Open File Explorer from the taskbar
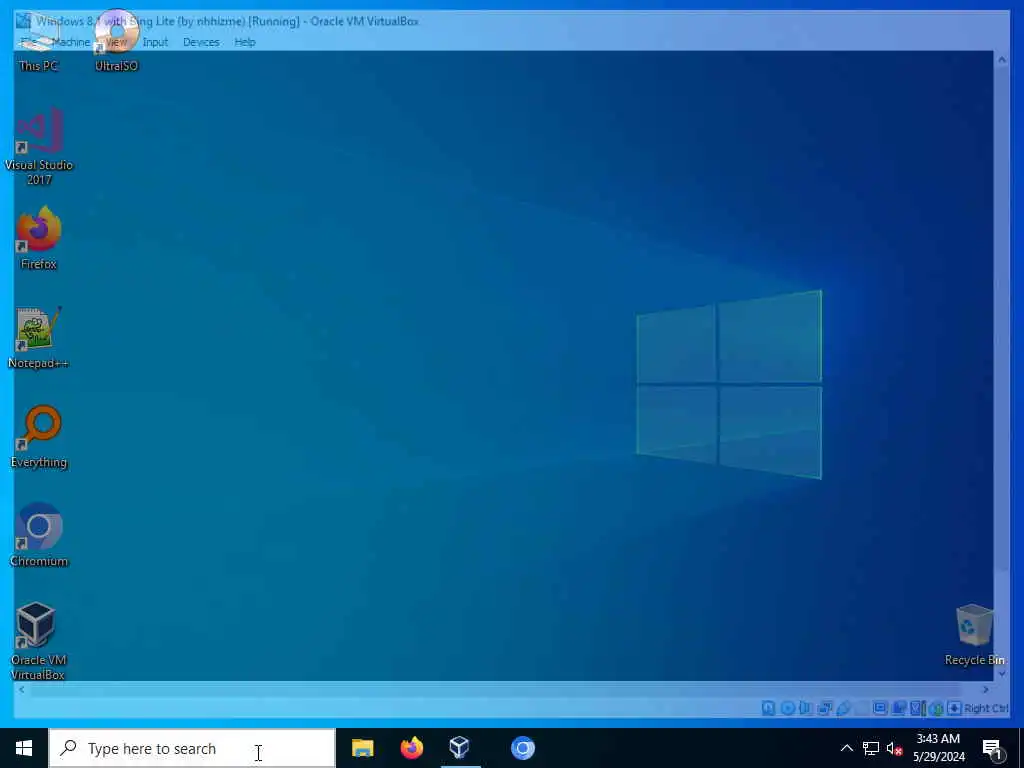 [362, 748]
